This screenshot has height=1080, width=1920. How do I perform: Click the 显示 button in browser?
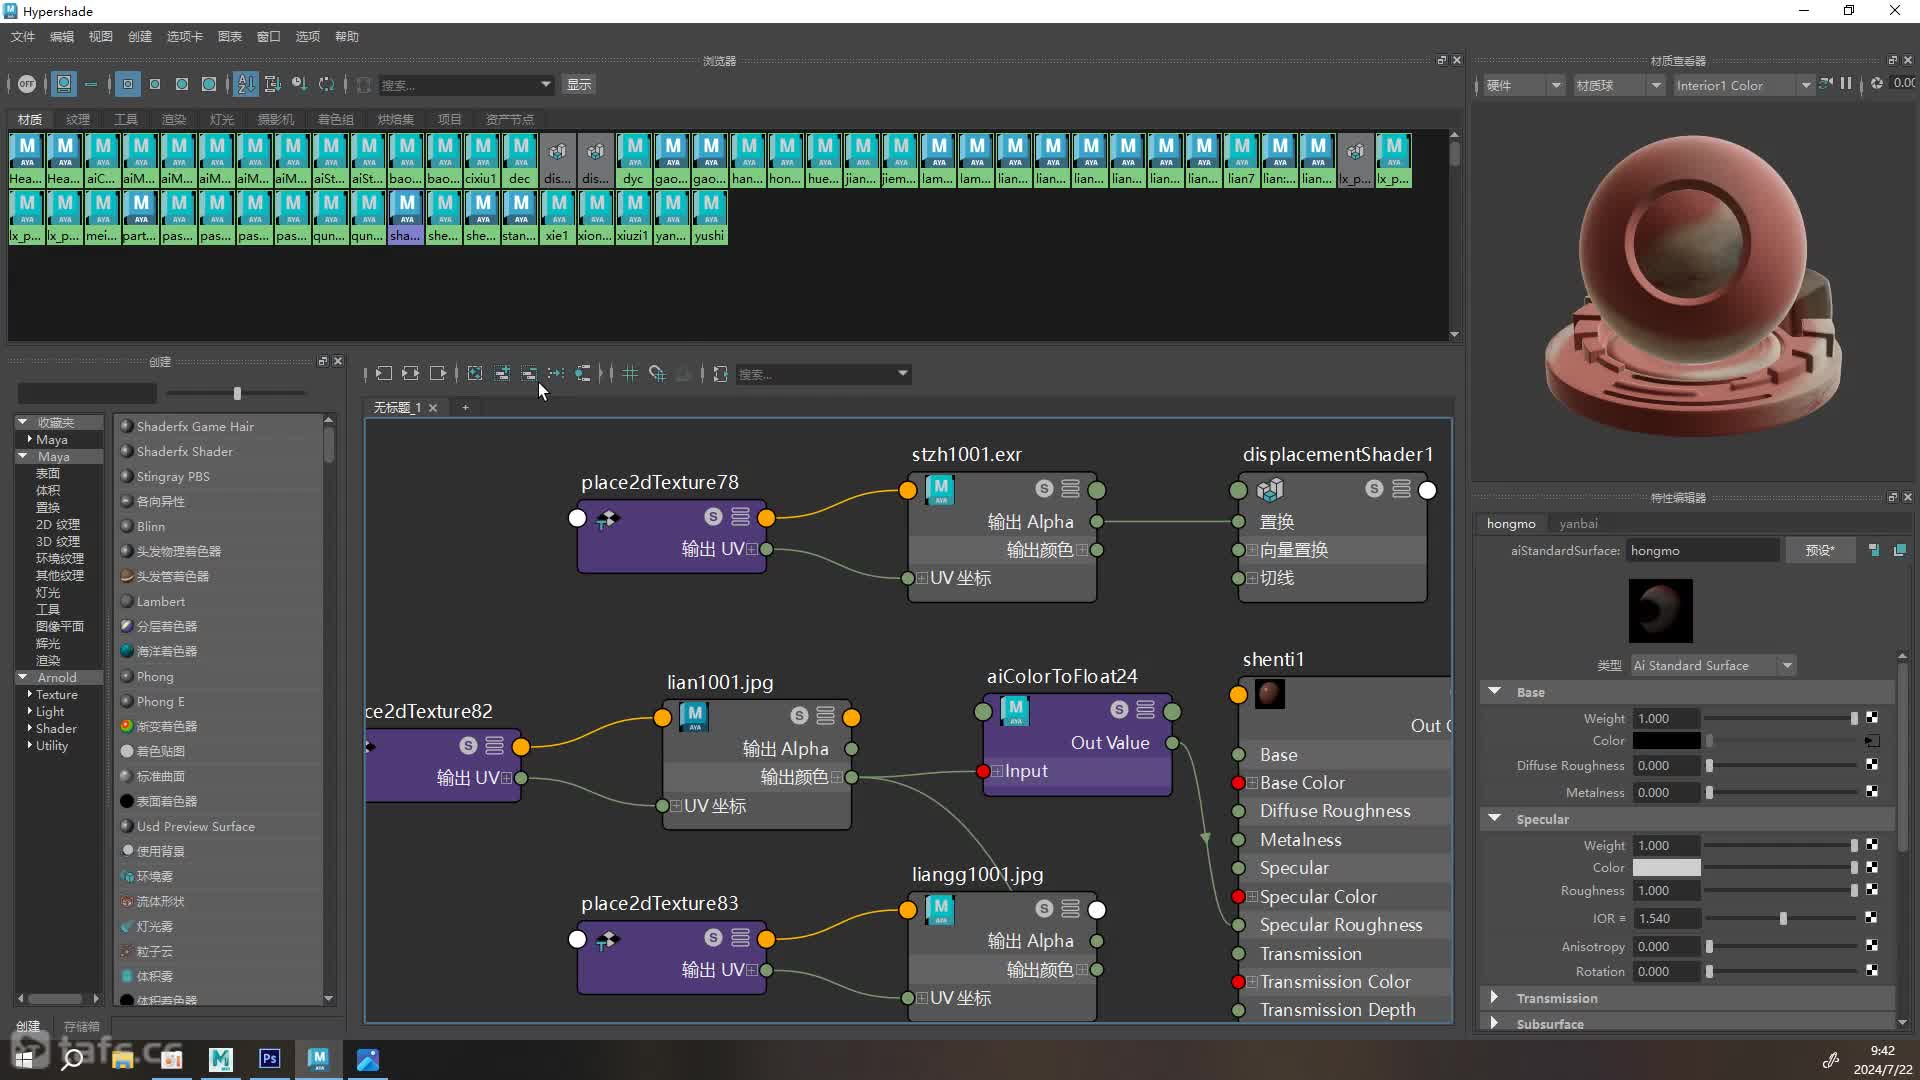click(x=579, y=84)
